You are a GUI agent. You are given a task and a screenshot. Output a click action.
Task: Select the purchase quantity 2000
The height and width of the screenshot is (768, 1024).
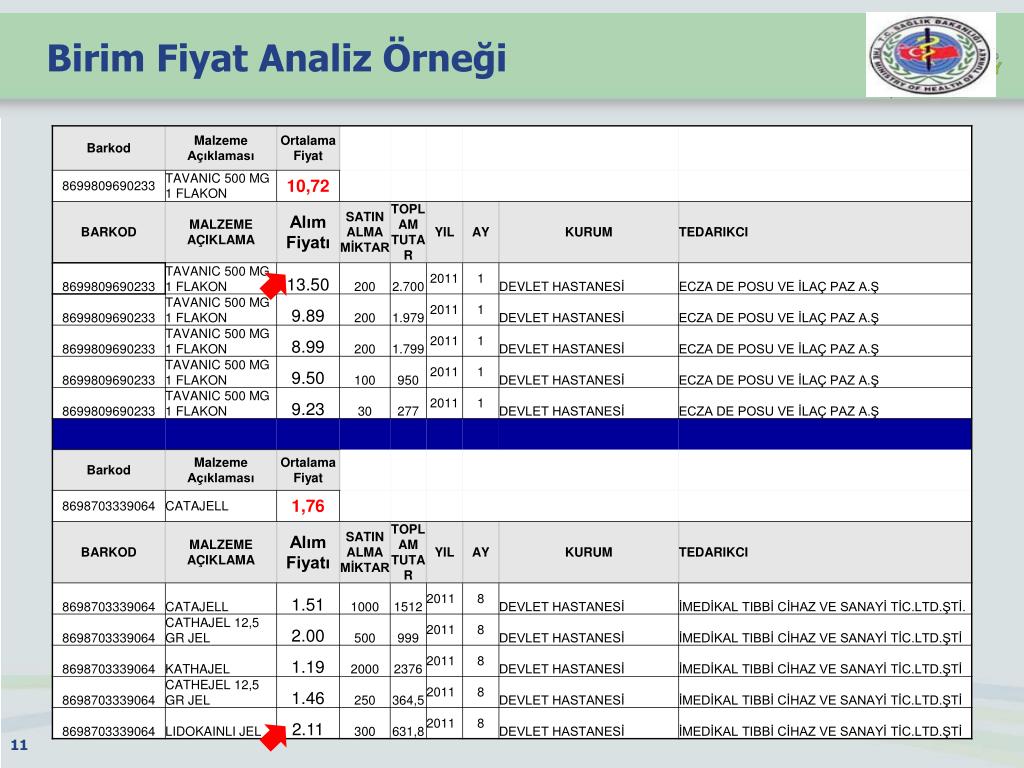click(x=365, y=669)
